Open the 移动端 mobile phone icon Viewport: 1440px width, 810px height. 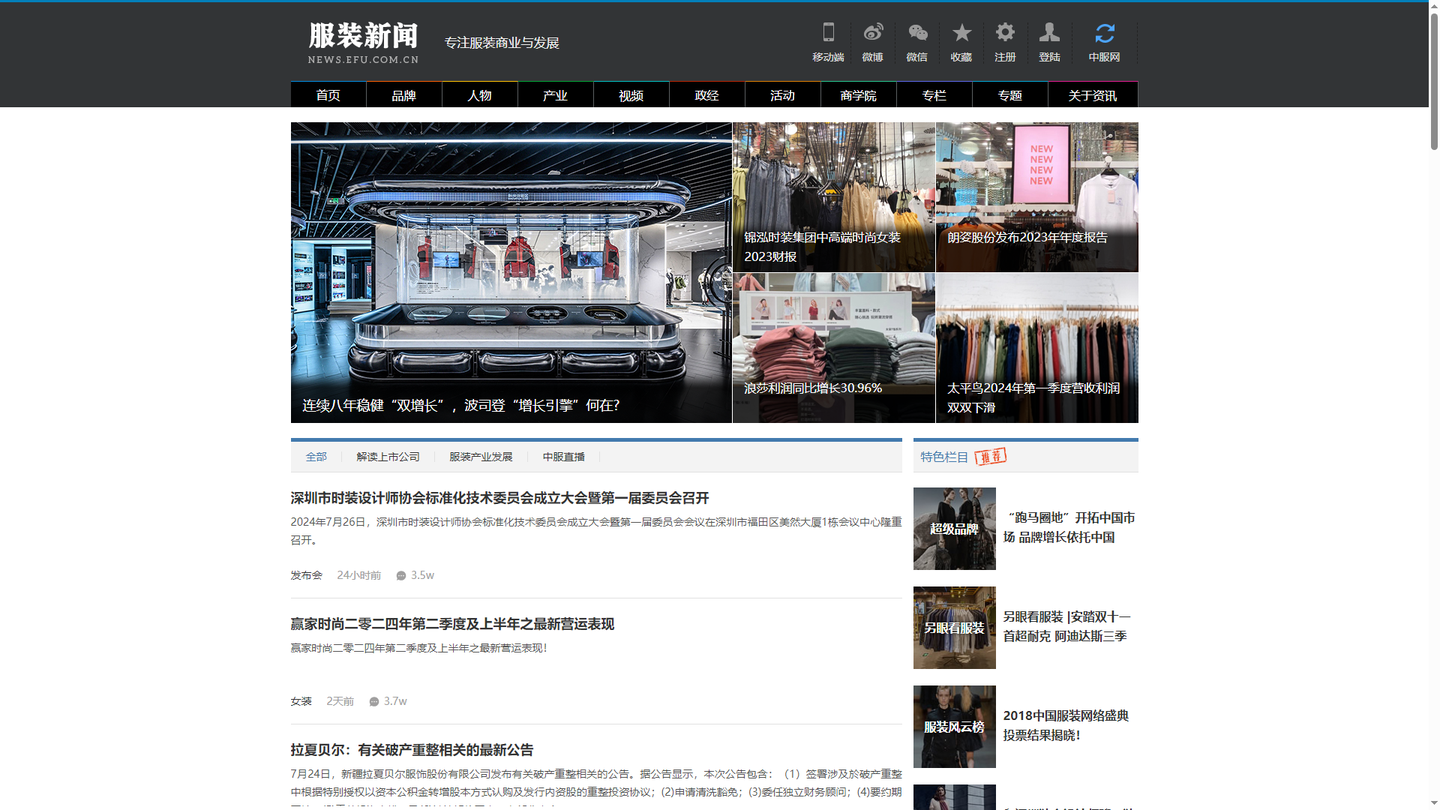coord(828,33)
